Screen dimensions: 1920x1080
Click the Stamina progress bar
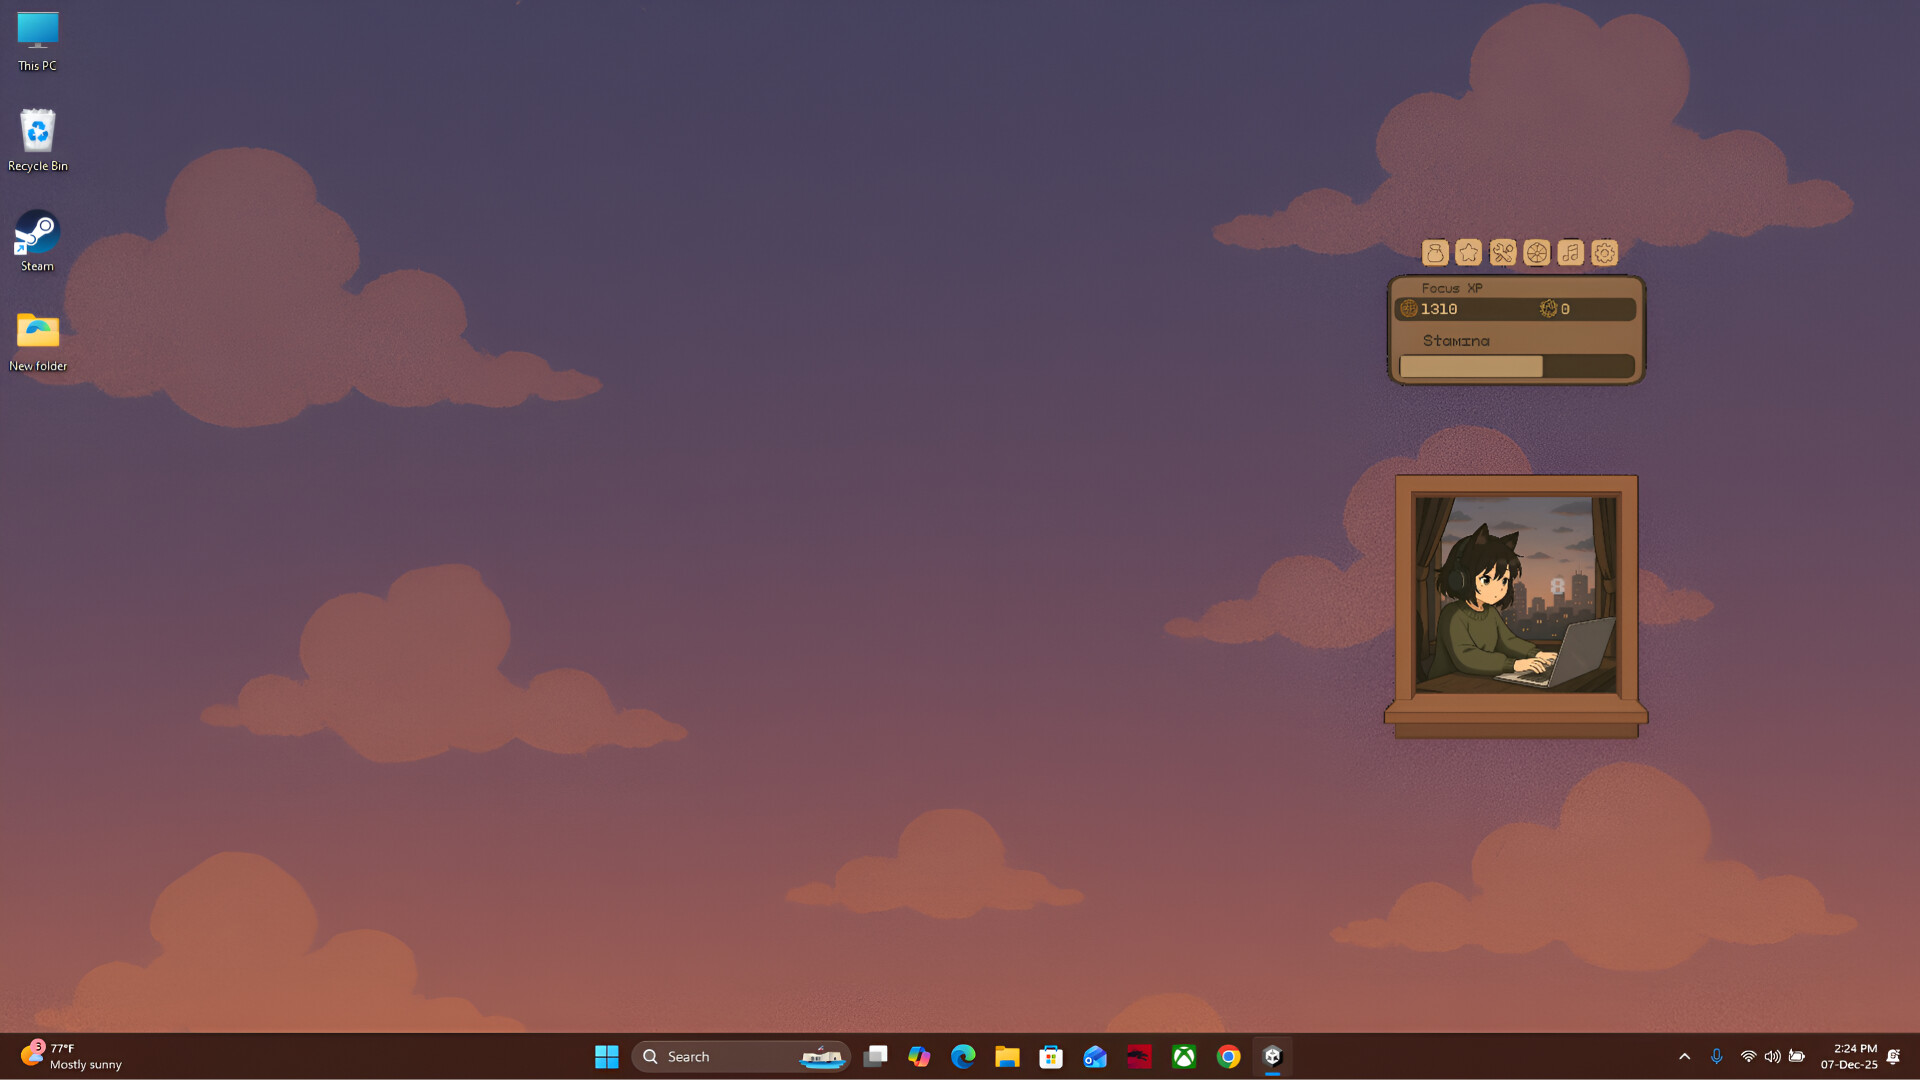(1517, 366)
